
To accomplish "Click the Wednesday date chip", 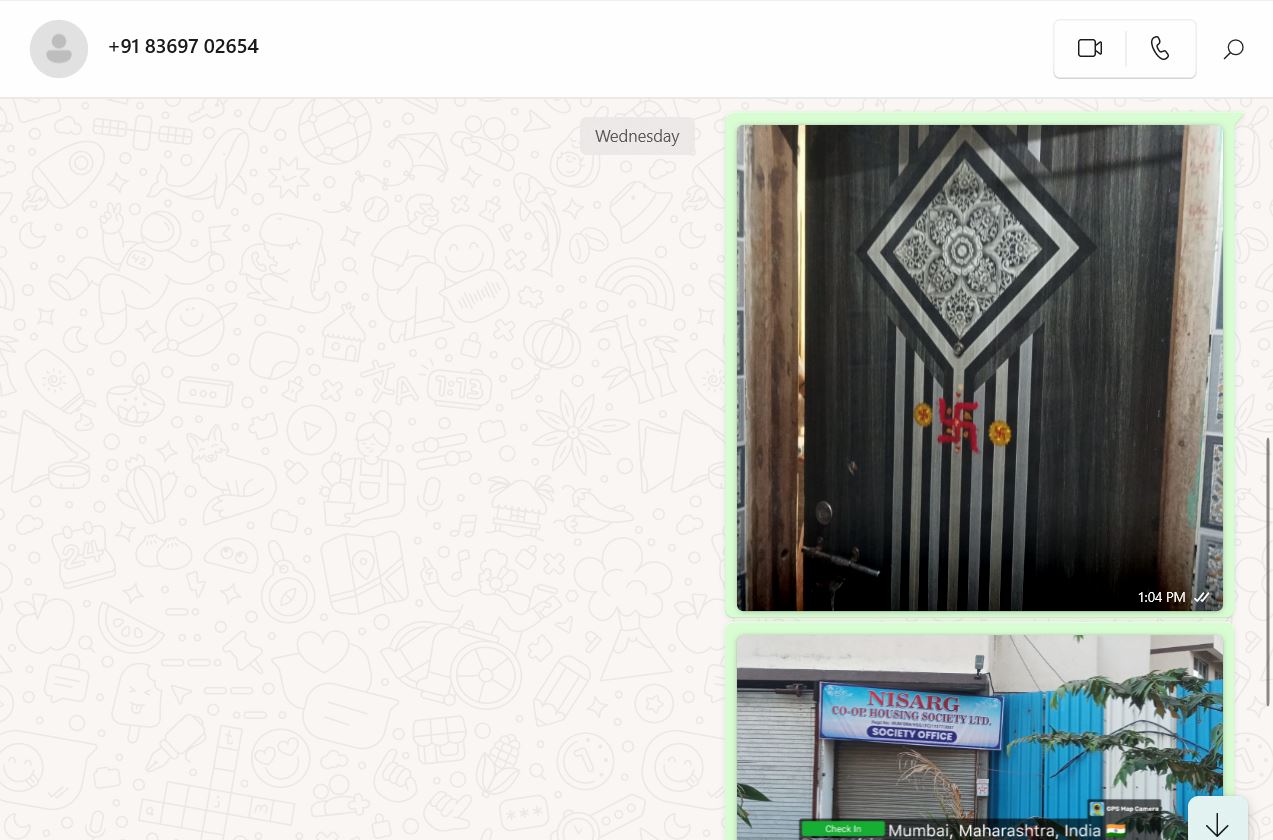I will coord(637,136).
